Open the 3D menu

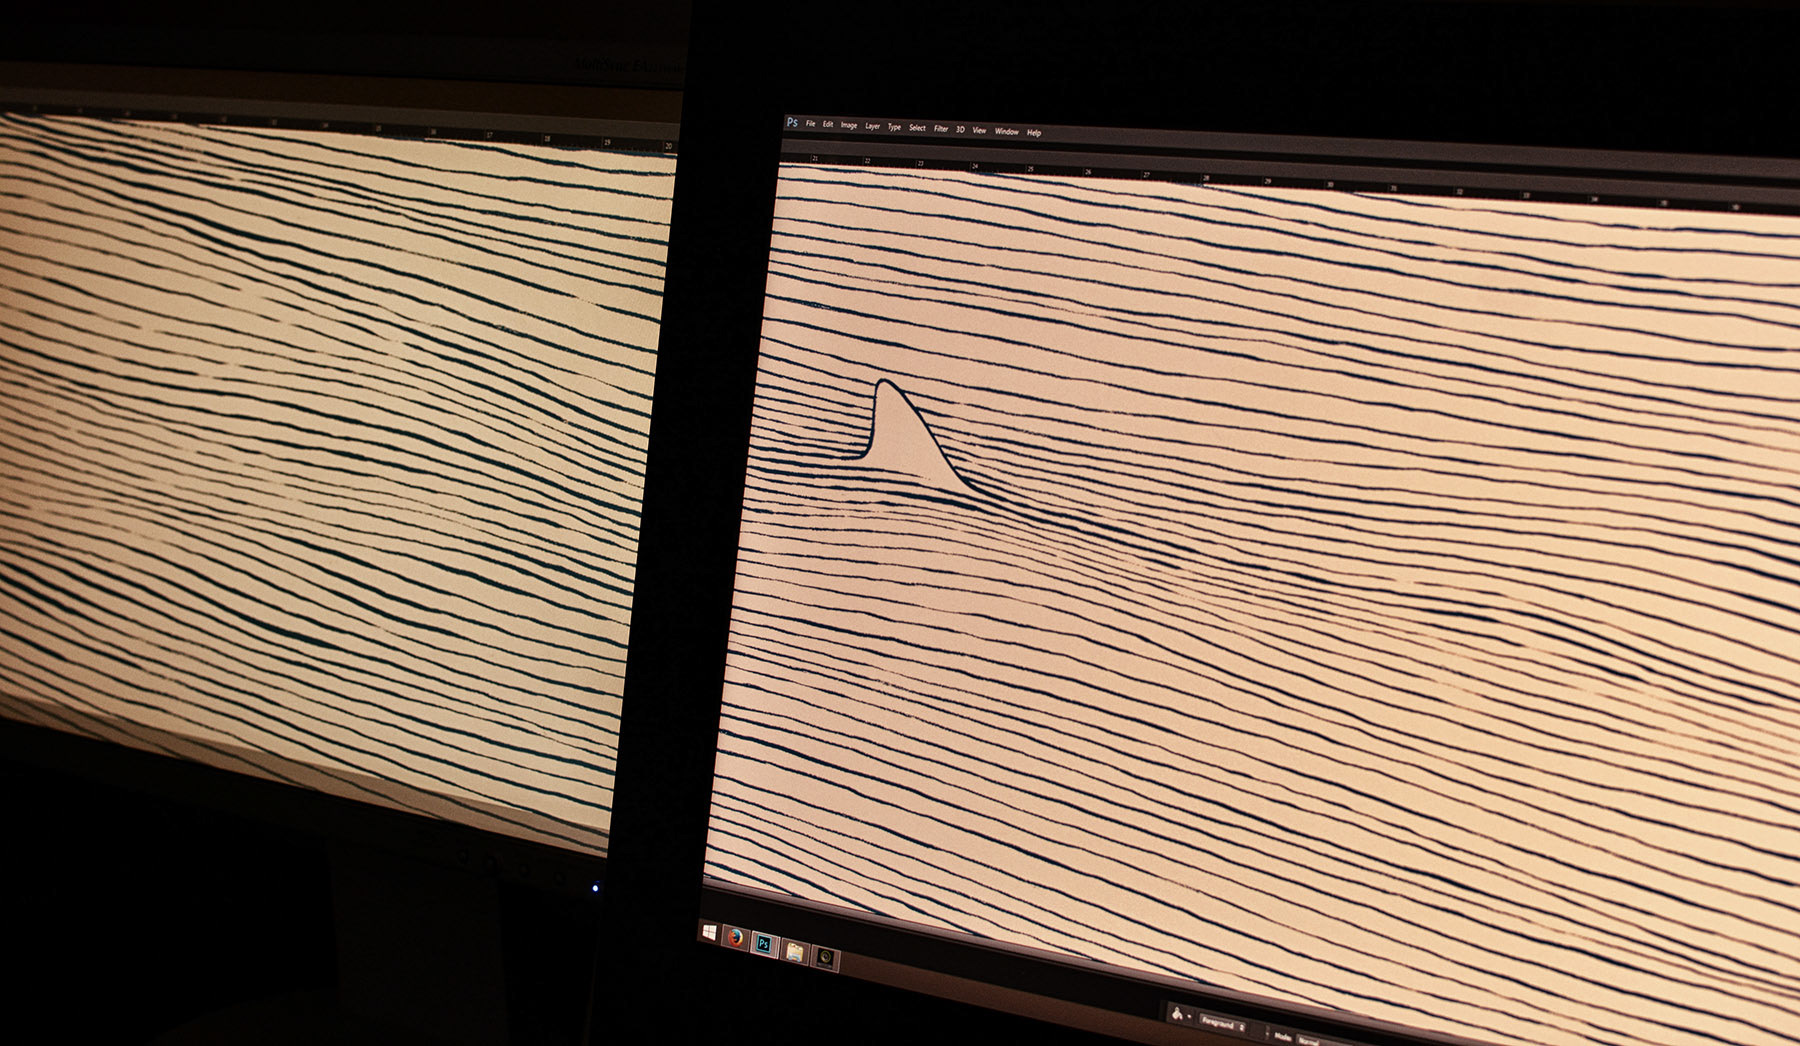click(960, 130)
